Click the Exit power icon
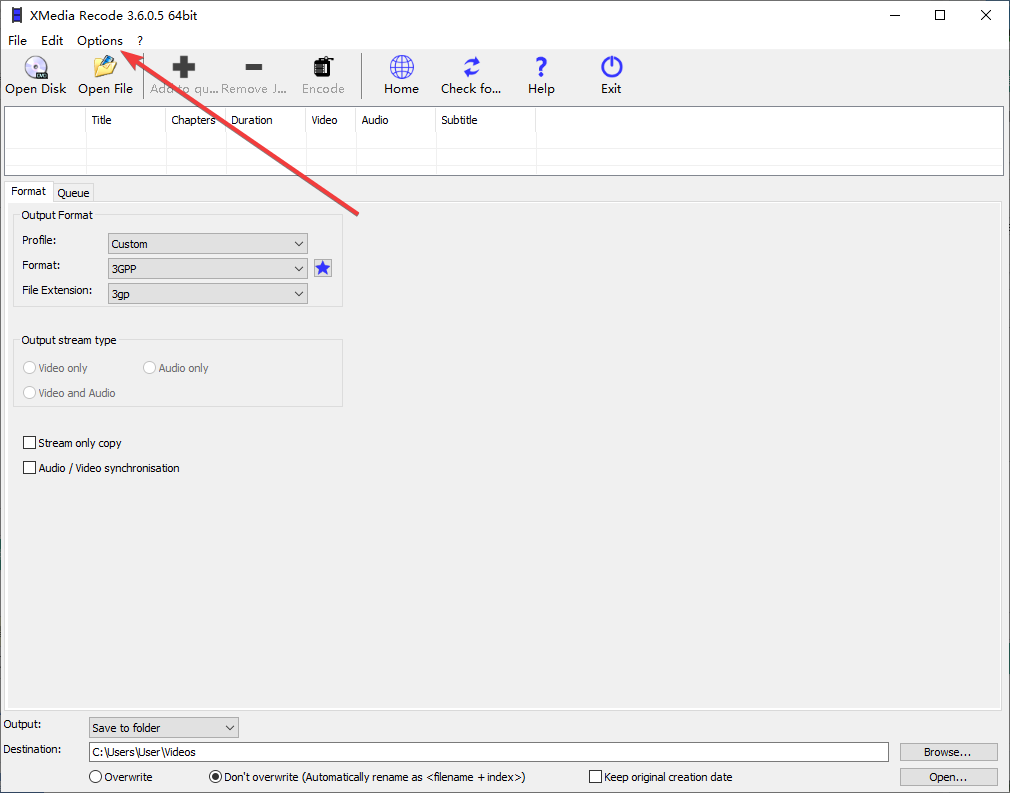1010x793 pixels. [x=611, y=68]
